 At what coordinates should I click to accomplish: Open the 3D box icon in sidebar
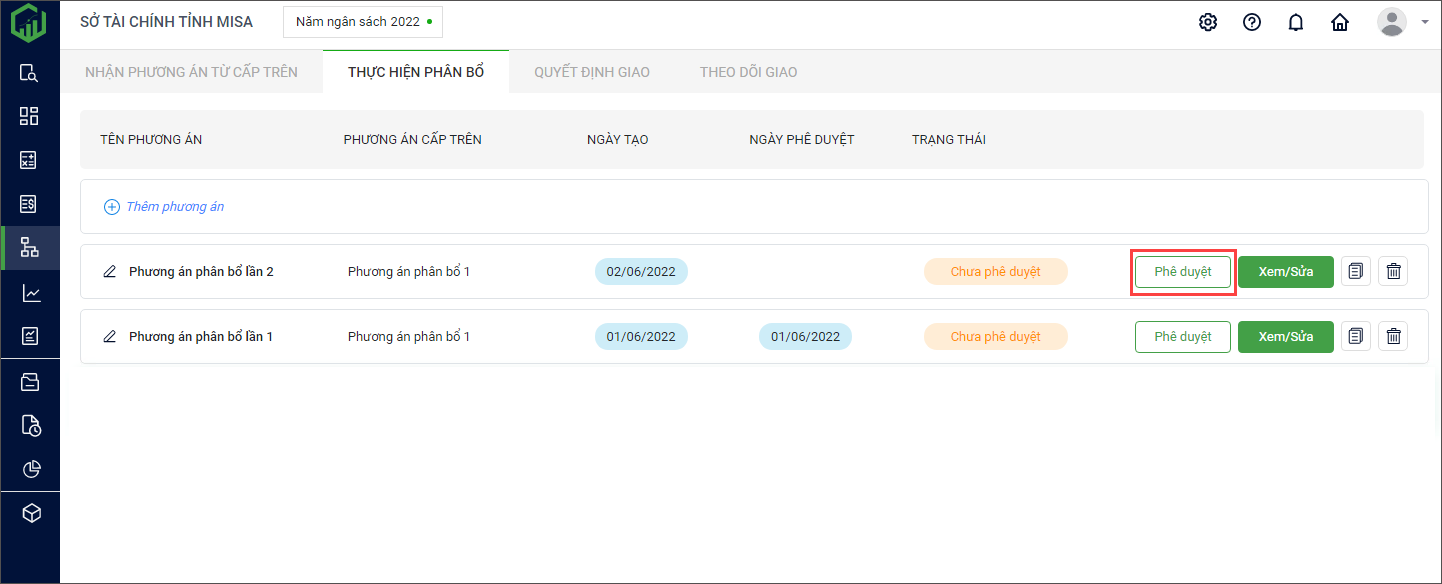click(x=30, y=513)
